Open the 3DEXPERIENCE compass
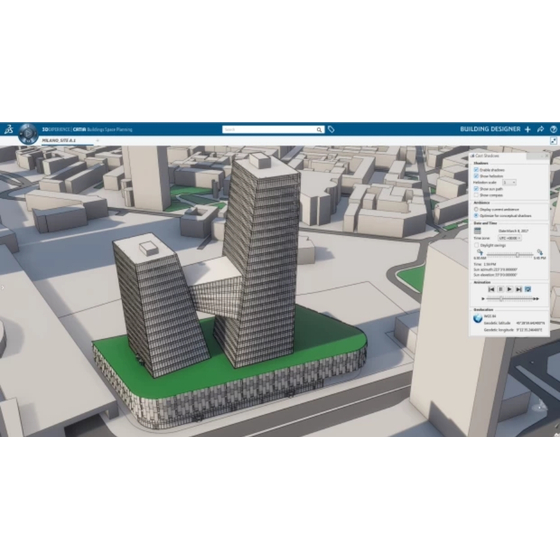The image size is (560, 560). (28, 134)
